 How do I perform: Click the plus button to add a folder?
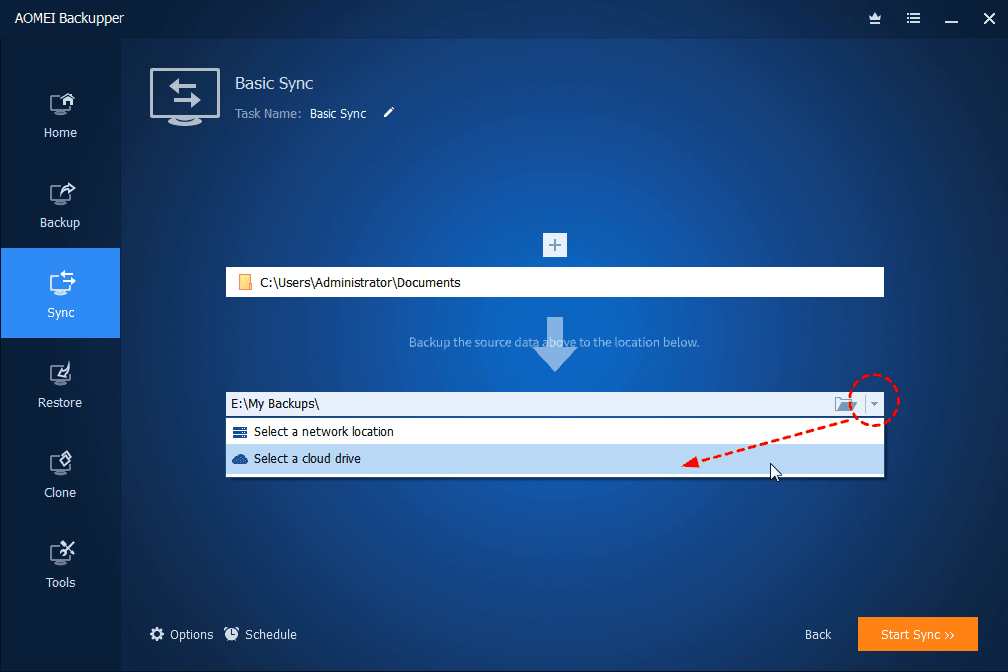tap(555, 245)
